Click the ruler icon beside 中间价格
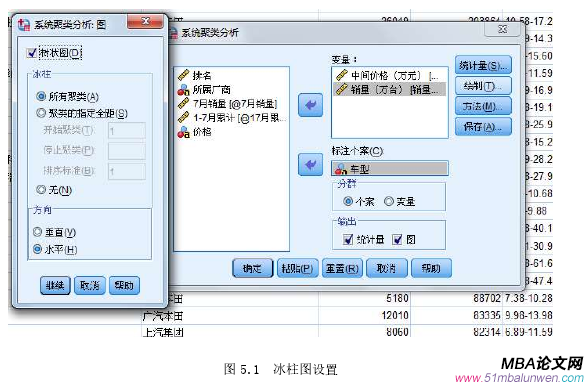The height and width of the screenshot is (384, 586). [x=342, y=76]
